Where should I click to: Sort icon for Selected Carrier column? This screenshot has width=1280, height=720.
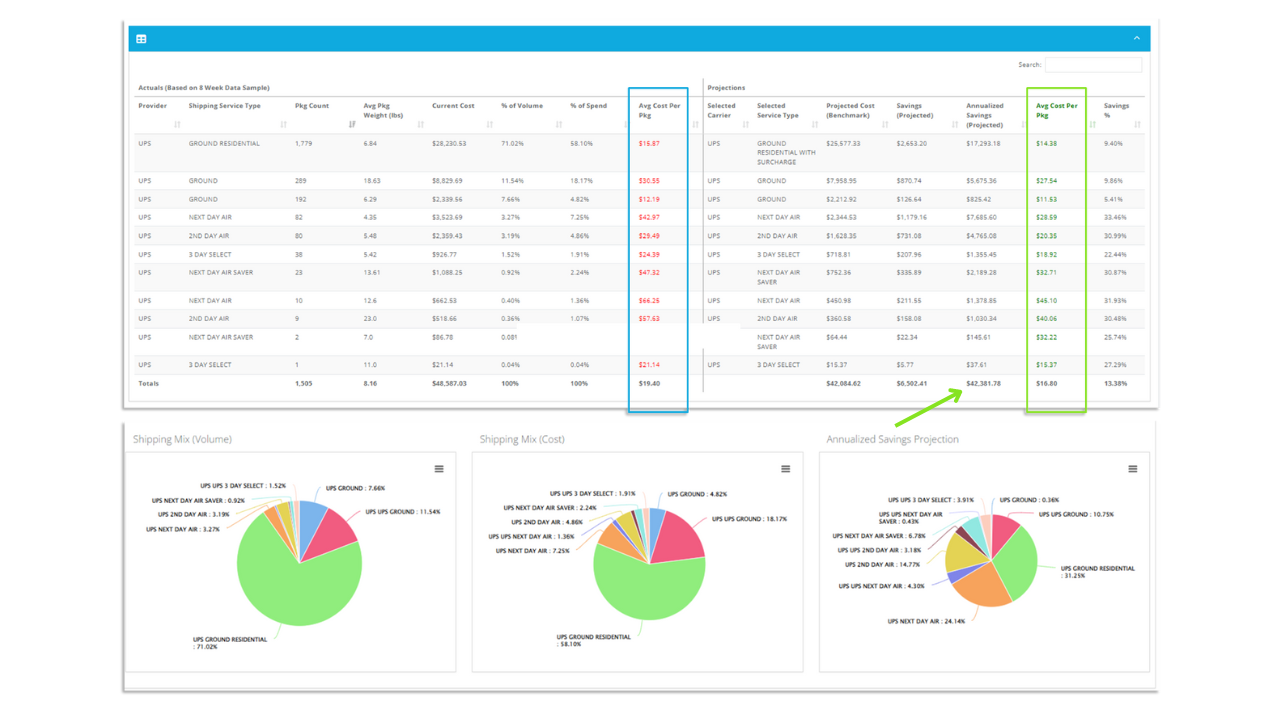(x=746, y=125)
